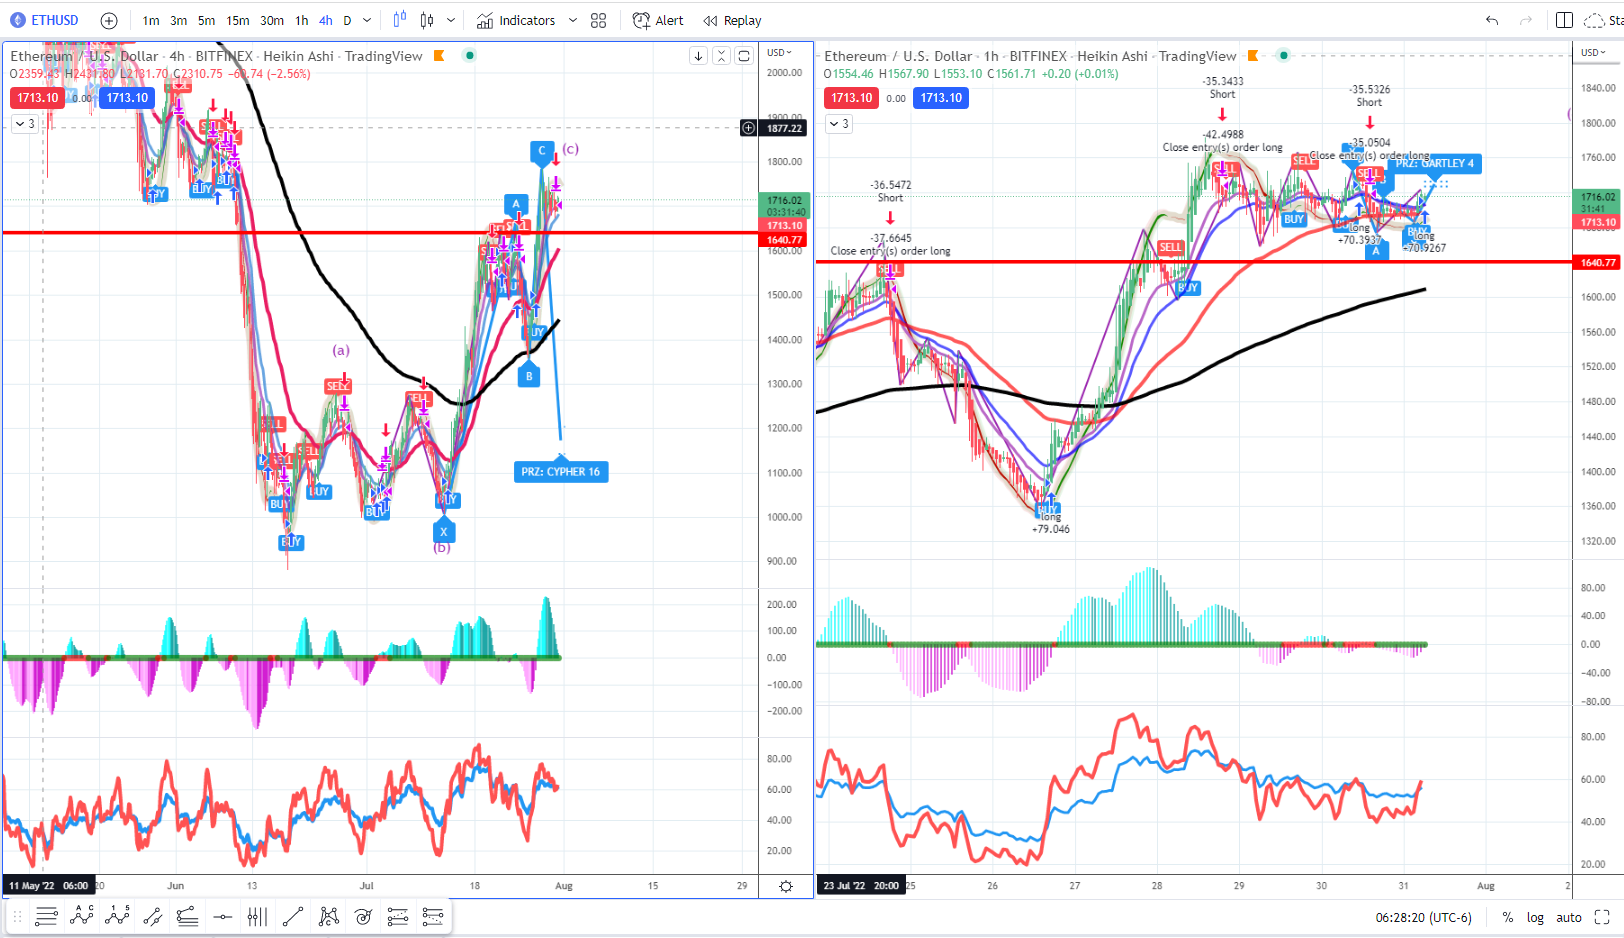Viewport: 1624px width, 938px height.
Task: Open the ETHUSD symbol search
Action: tap(44, 20)
